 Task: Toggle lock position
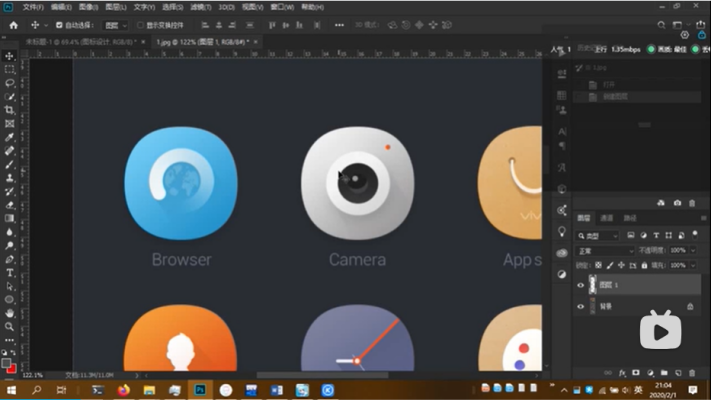pyautogui.click(x=621, y=265)
